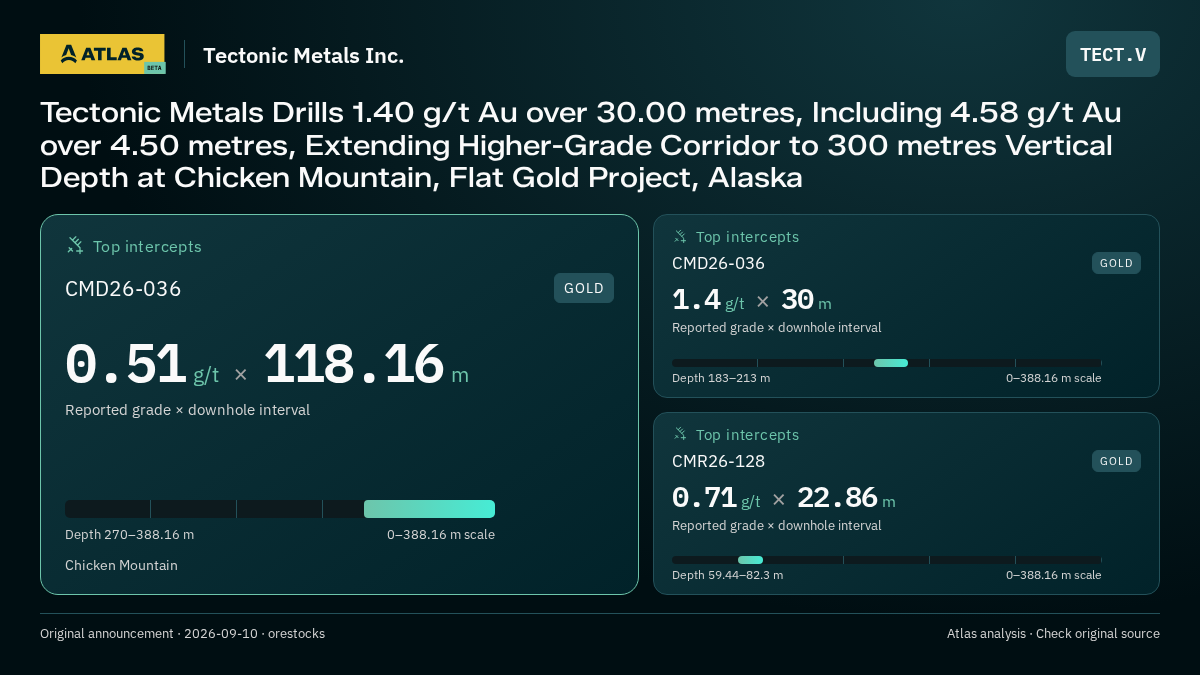Screen dimensions: 1200x675
Task: Click the Tectonic Metals Inc. company name
Action: [x=304, y=56]
